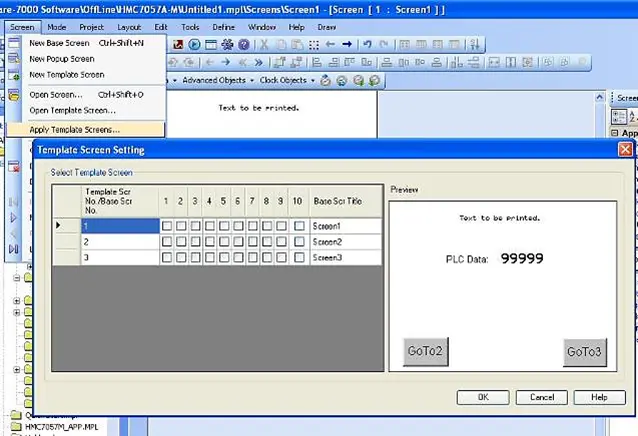Click Cancel in Template Screen Setting
Screen dimensions: 638x436
click(x=542, y=397)
